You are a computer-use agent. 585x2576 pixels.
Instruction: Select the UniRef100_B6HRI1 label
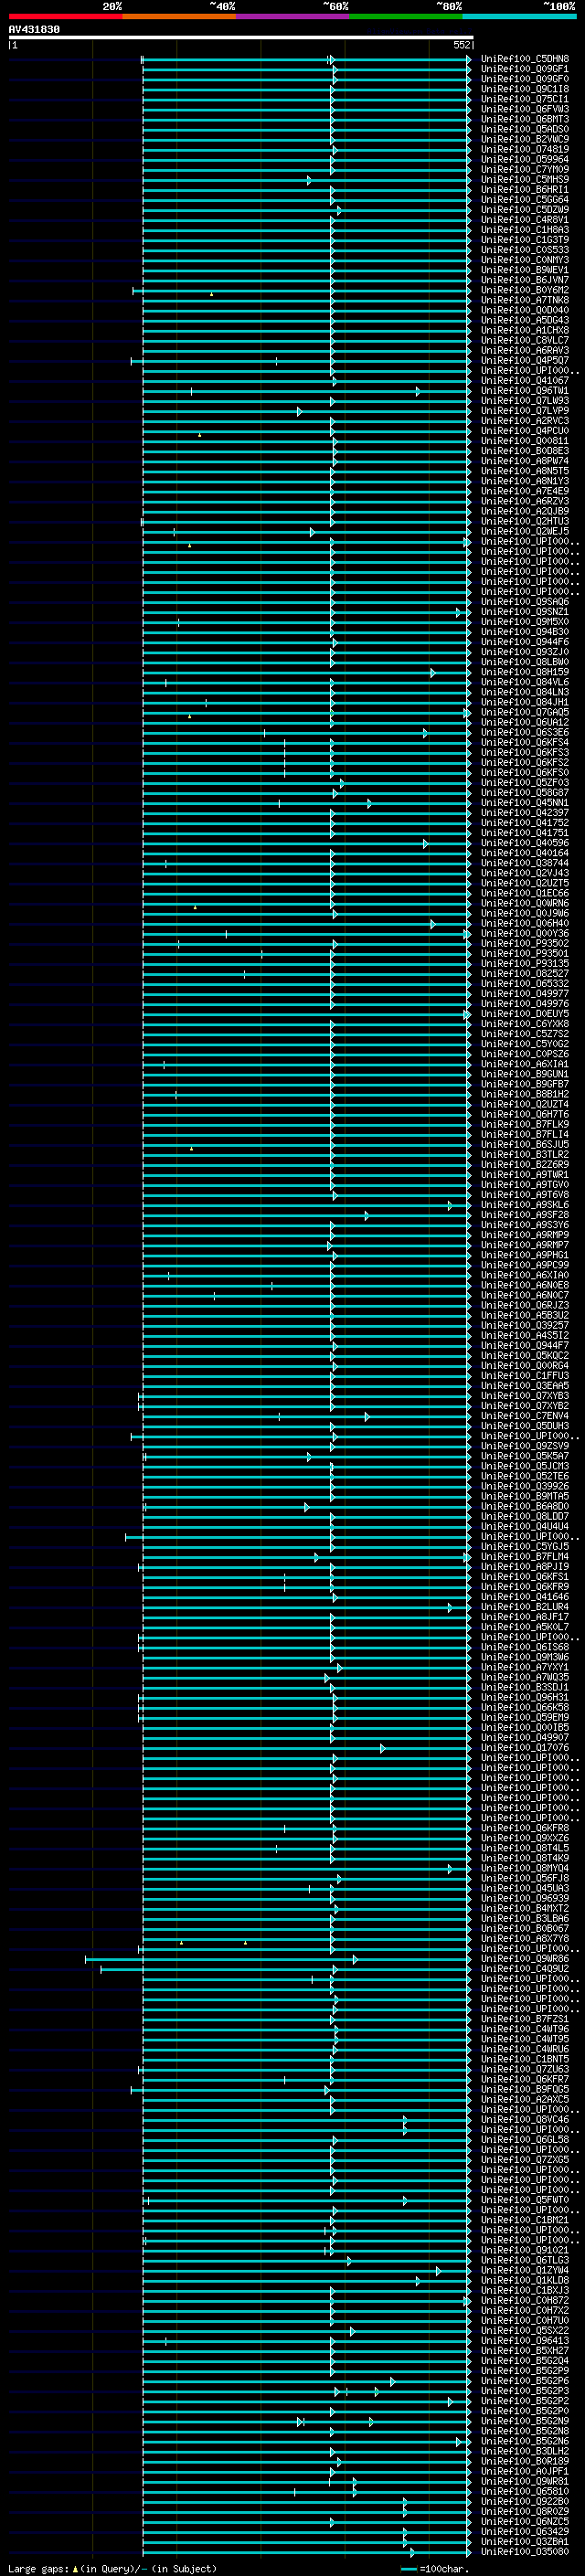[525, 189]
